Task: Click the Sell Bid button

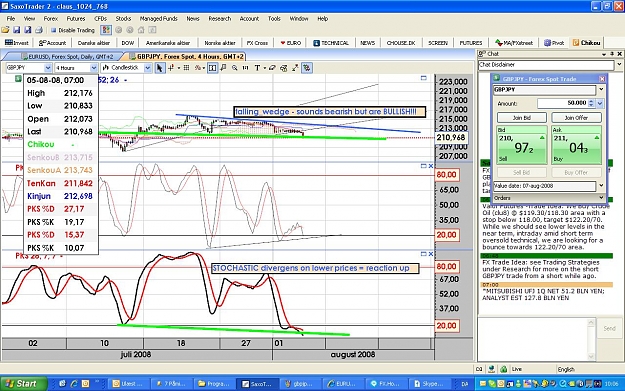Action: pos(522,173)
